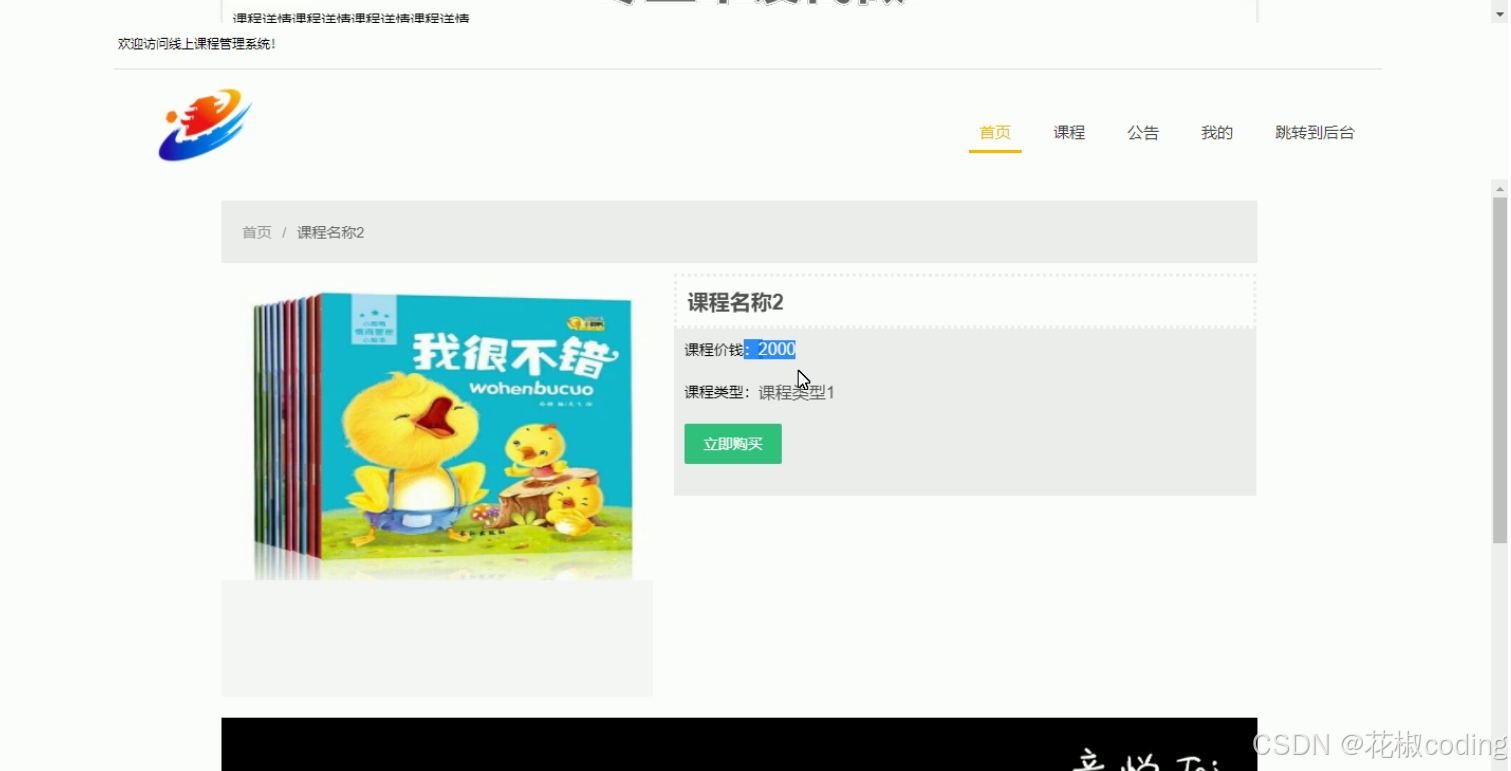Open the 首页 home navigation tab

(994, 132)
